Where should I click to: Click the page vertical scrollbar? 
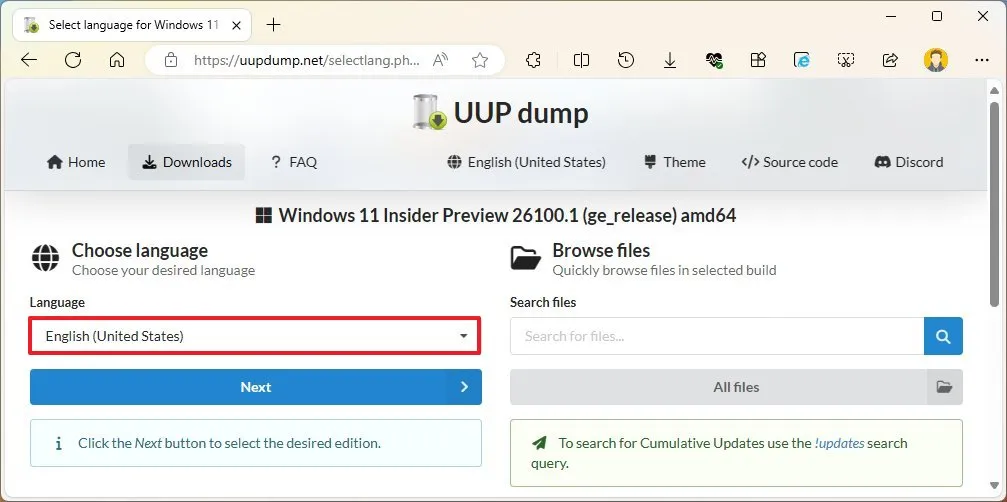pos(994,204)
